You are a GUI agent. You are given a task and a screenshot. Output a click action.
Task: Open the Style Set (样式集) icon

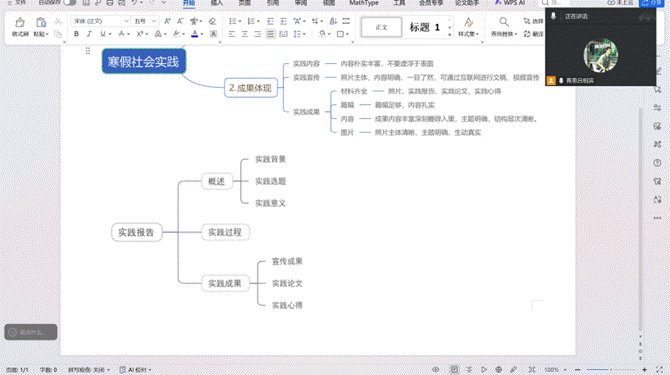[468, 22]
